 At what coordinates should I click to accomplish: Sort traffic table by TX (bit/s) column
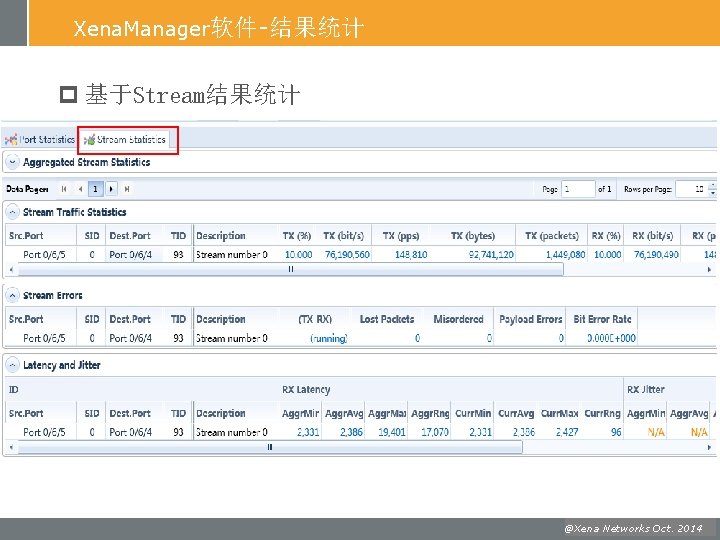pyautogui.click(x=343, y=236)
